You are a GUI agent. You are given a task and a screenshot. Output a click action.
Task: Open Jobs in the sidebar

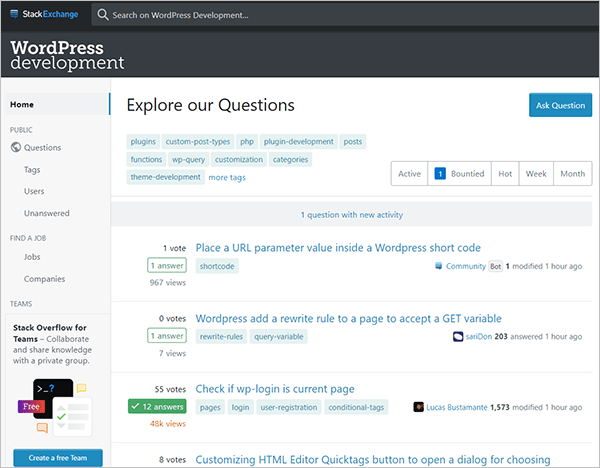coord(32,257)
